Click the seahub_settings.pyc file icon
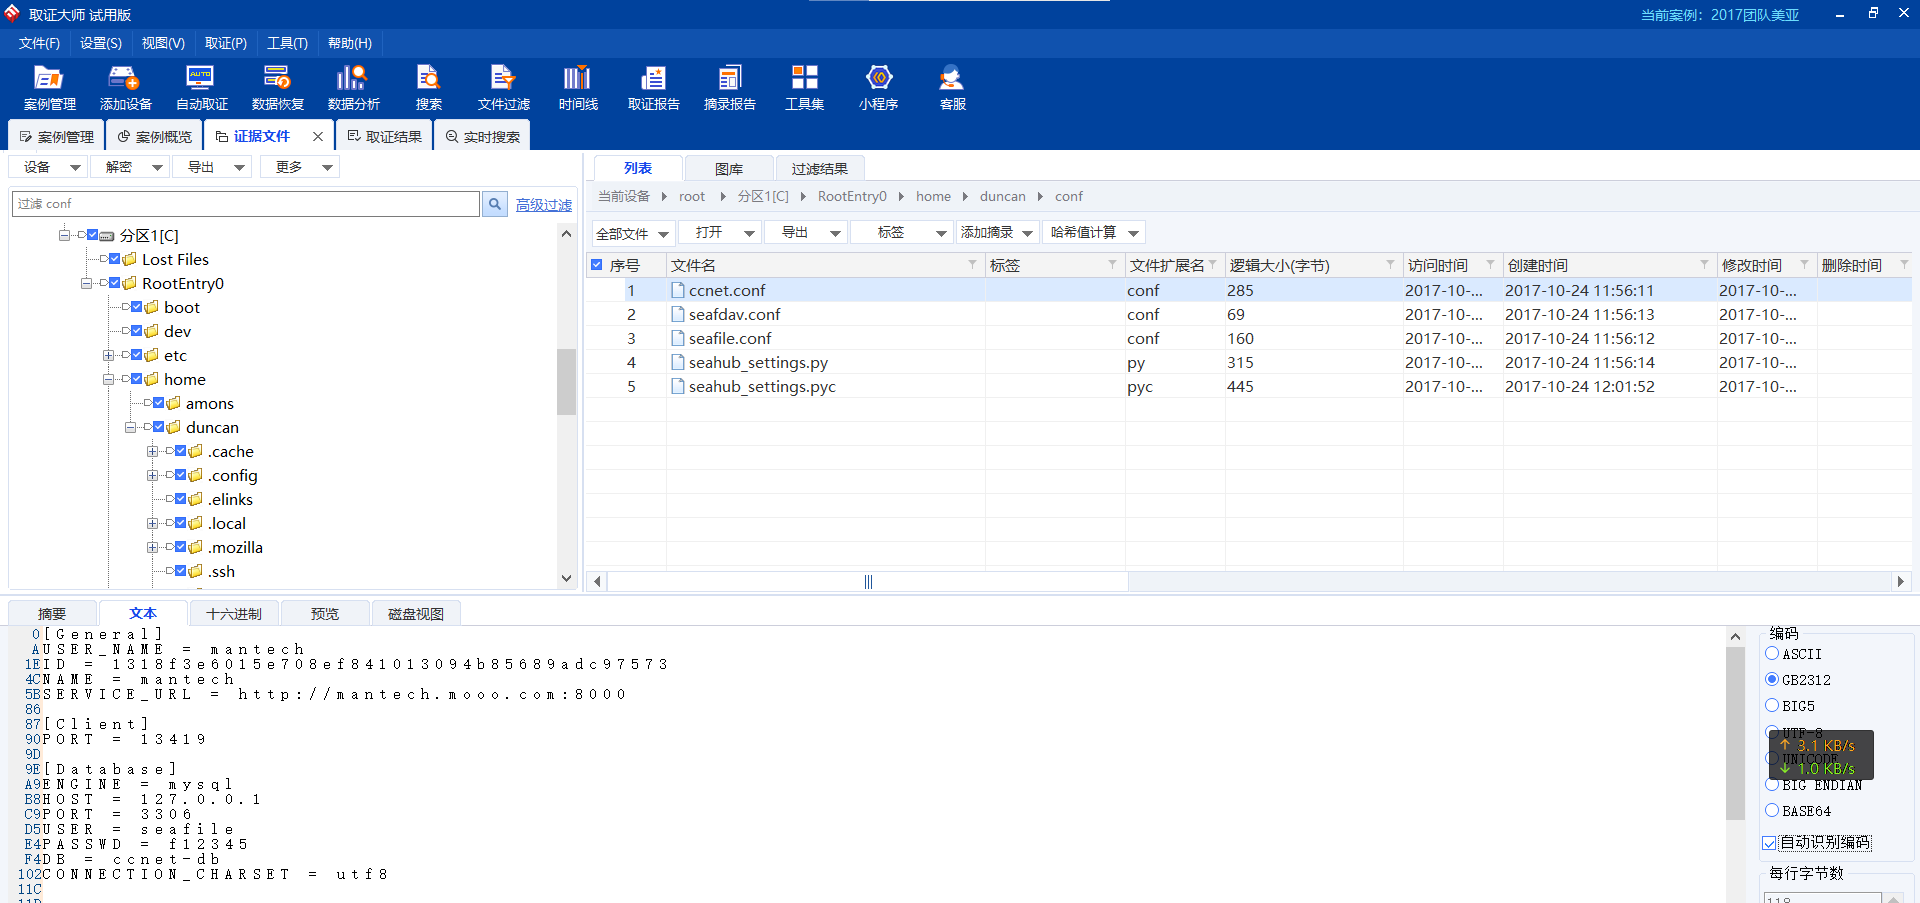Viewport: 1920px width, 903px height. (x=678, y=386)
